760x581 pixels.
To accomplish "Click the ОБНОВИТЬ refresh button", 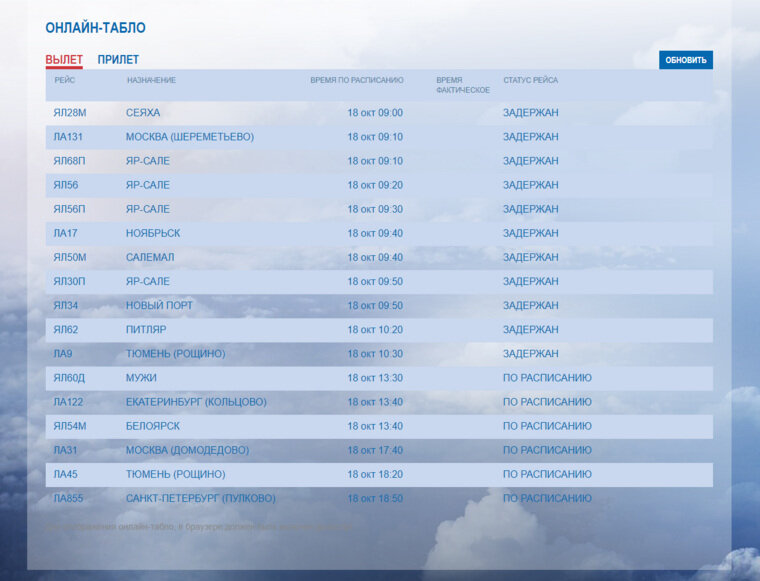I will pos(685,60).
